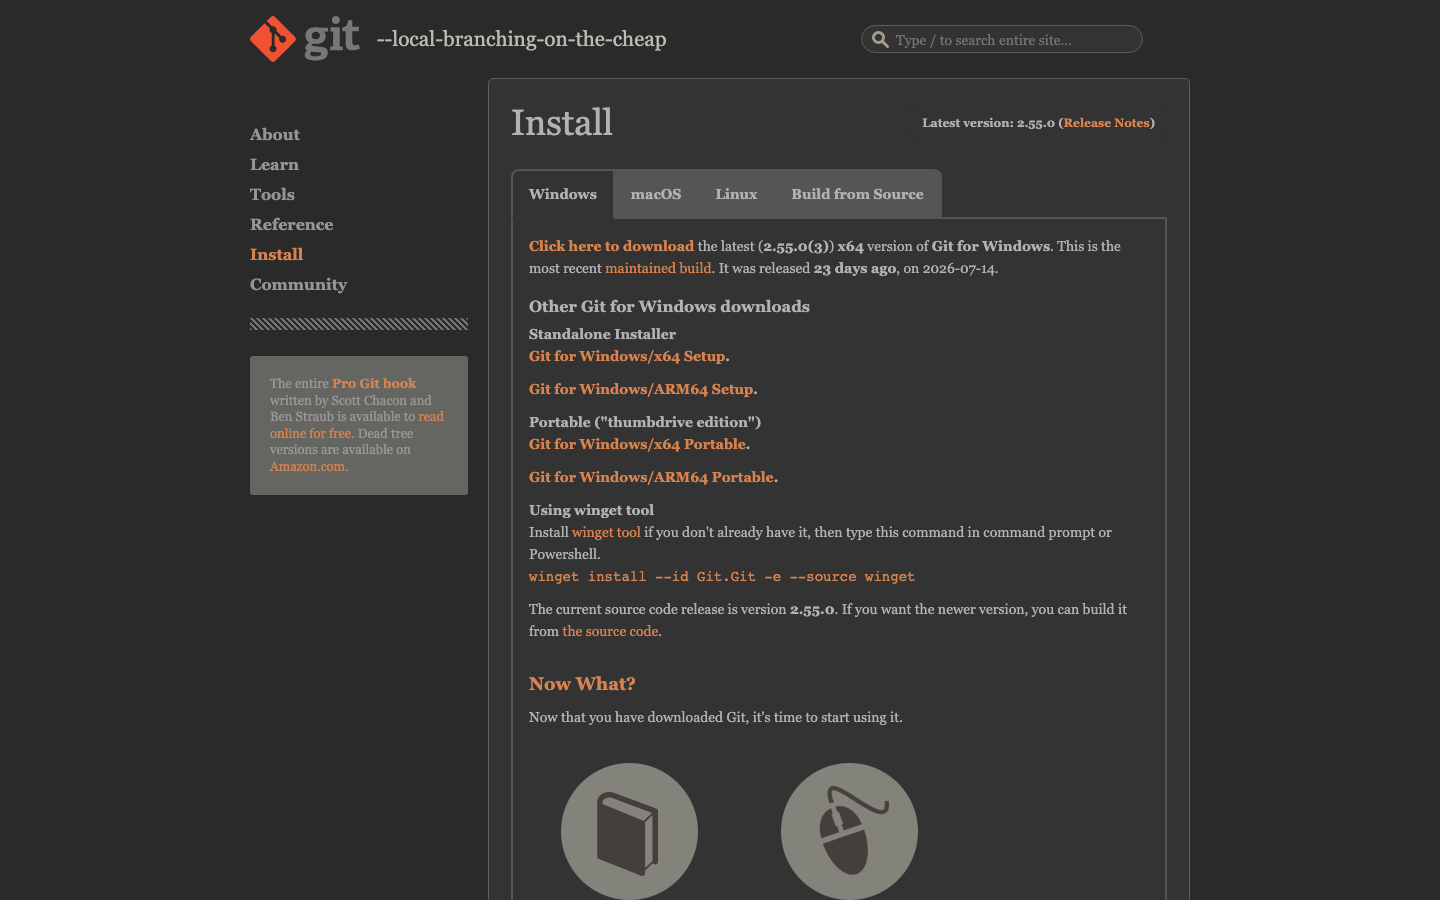The image size is (1440, 900).
Task: Open the 'winget tool' link
Action: [x=606, y=532]
